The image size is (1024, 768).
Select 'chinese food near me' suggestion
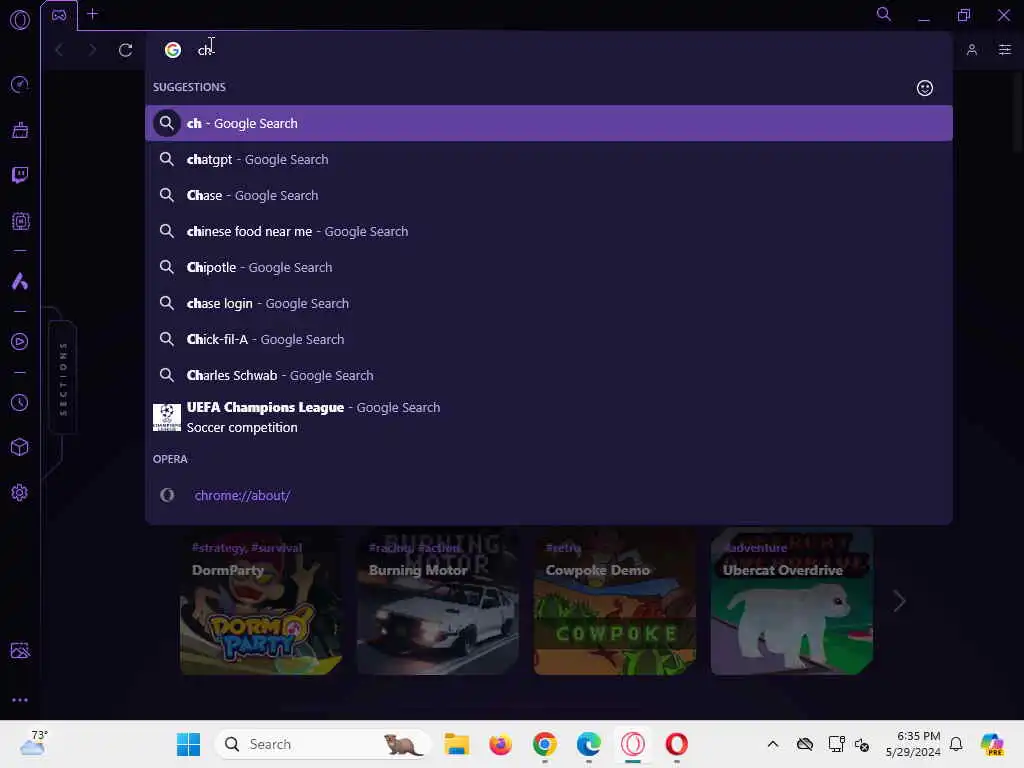pos(549,231)
